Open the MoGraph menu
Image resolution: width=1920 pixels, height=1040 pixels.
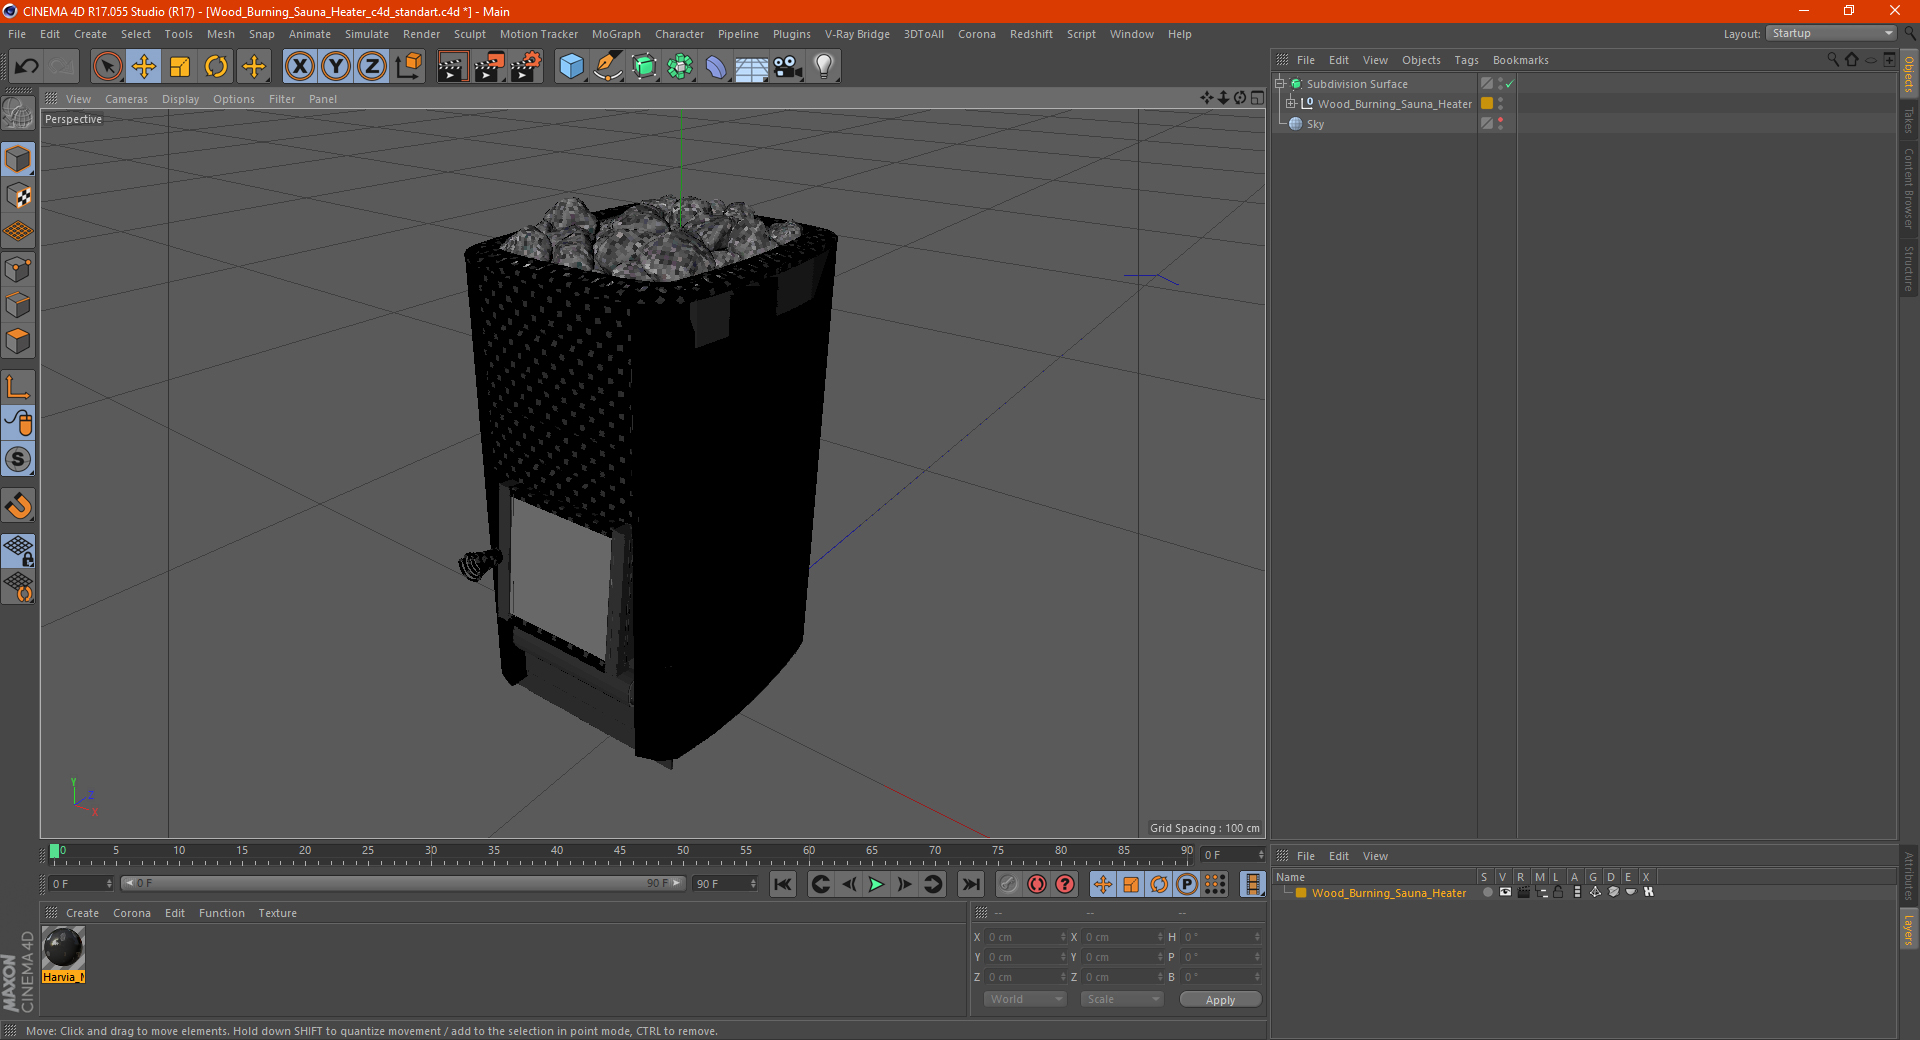tap(616, 34)
